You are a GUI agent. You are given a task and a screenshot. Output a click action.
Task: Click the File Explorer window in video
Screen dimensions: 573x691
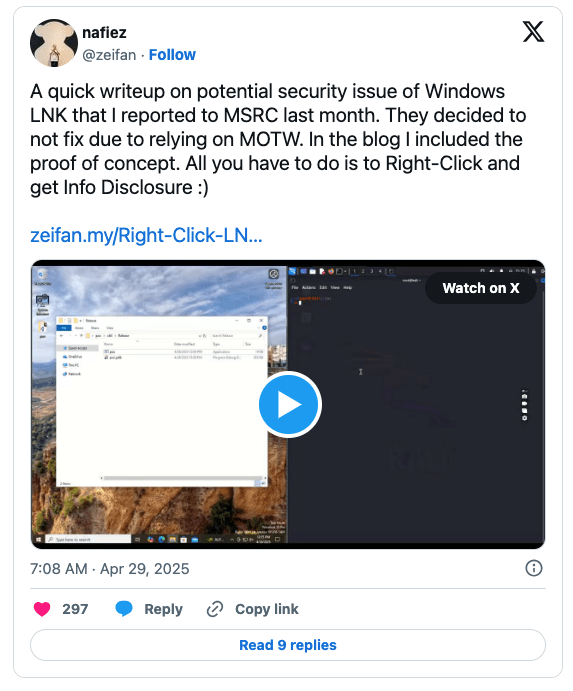coord(162,402)
